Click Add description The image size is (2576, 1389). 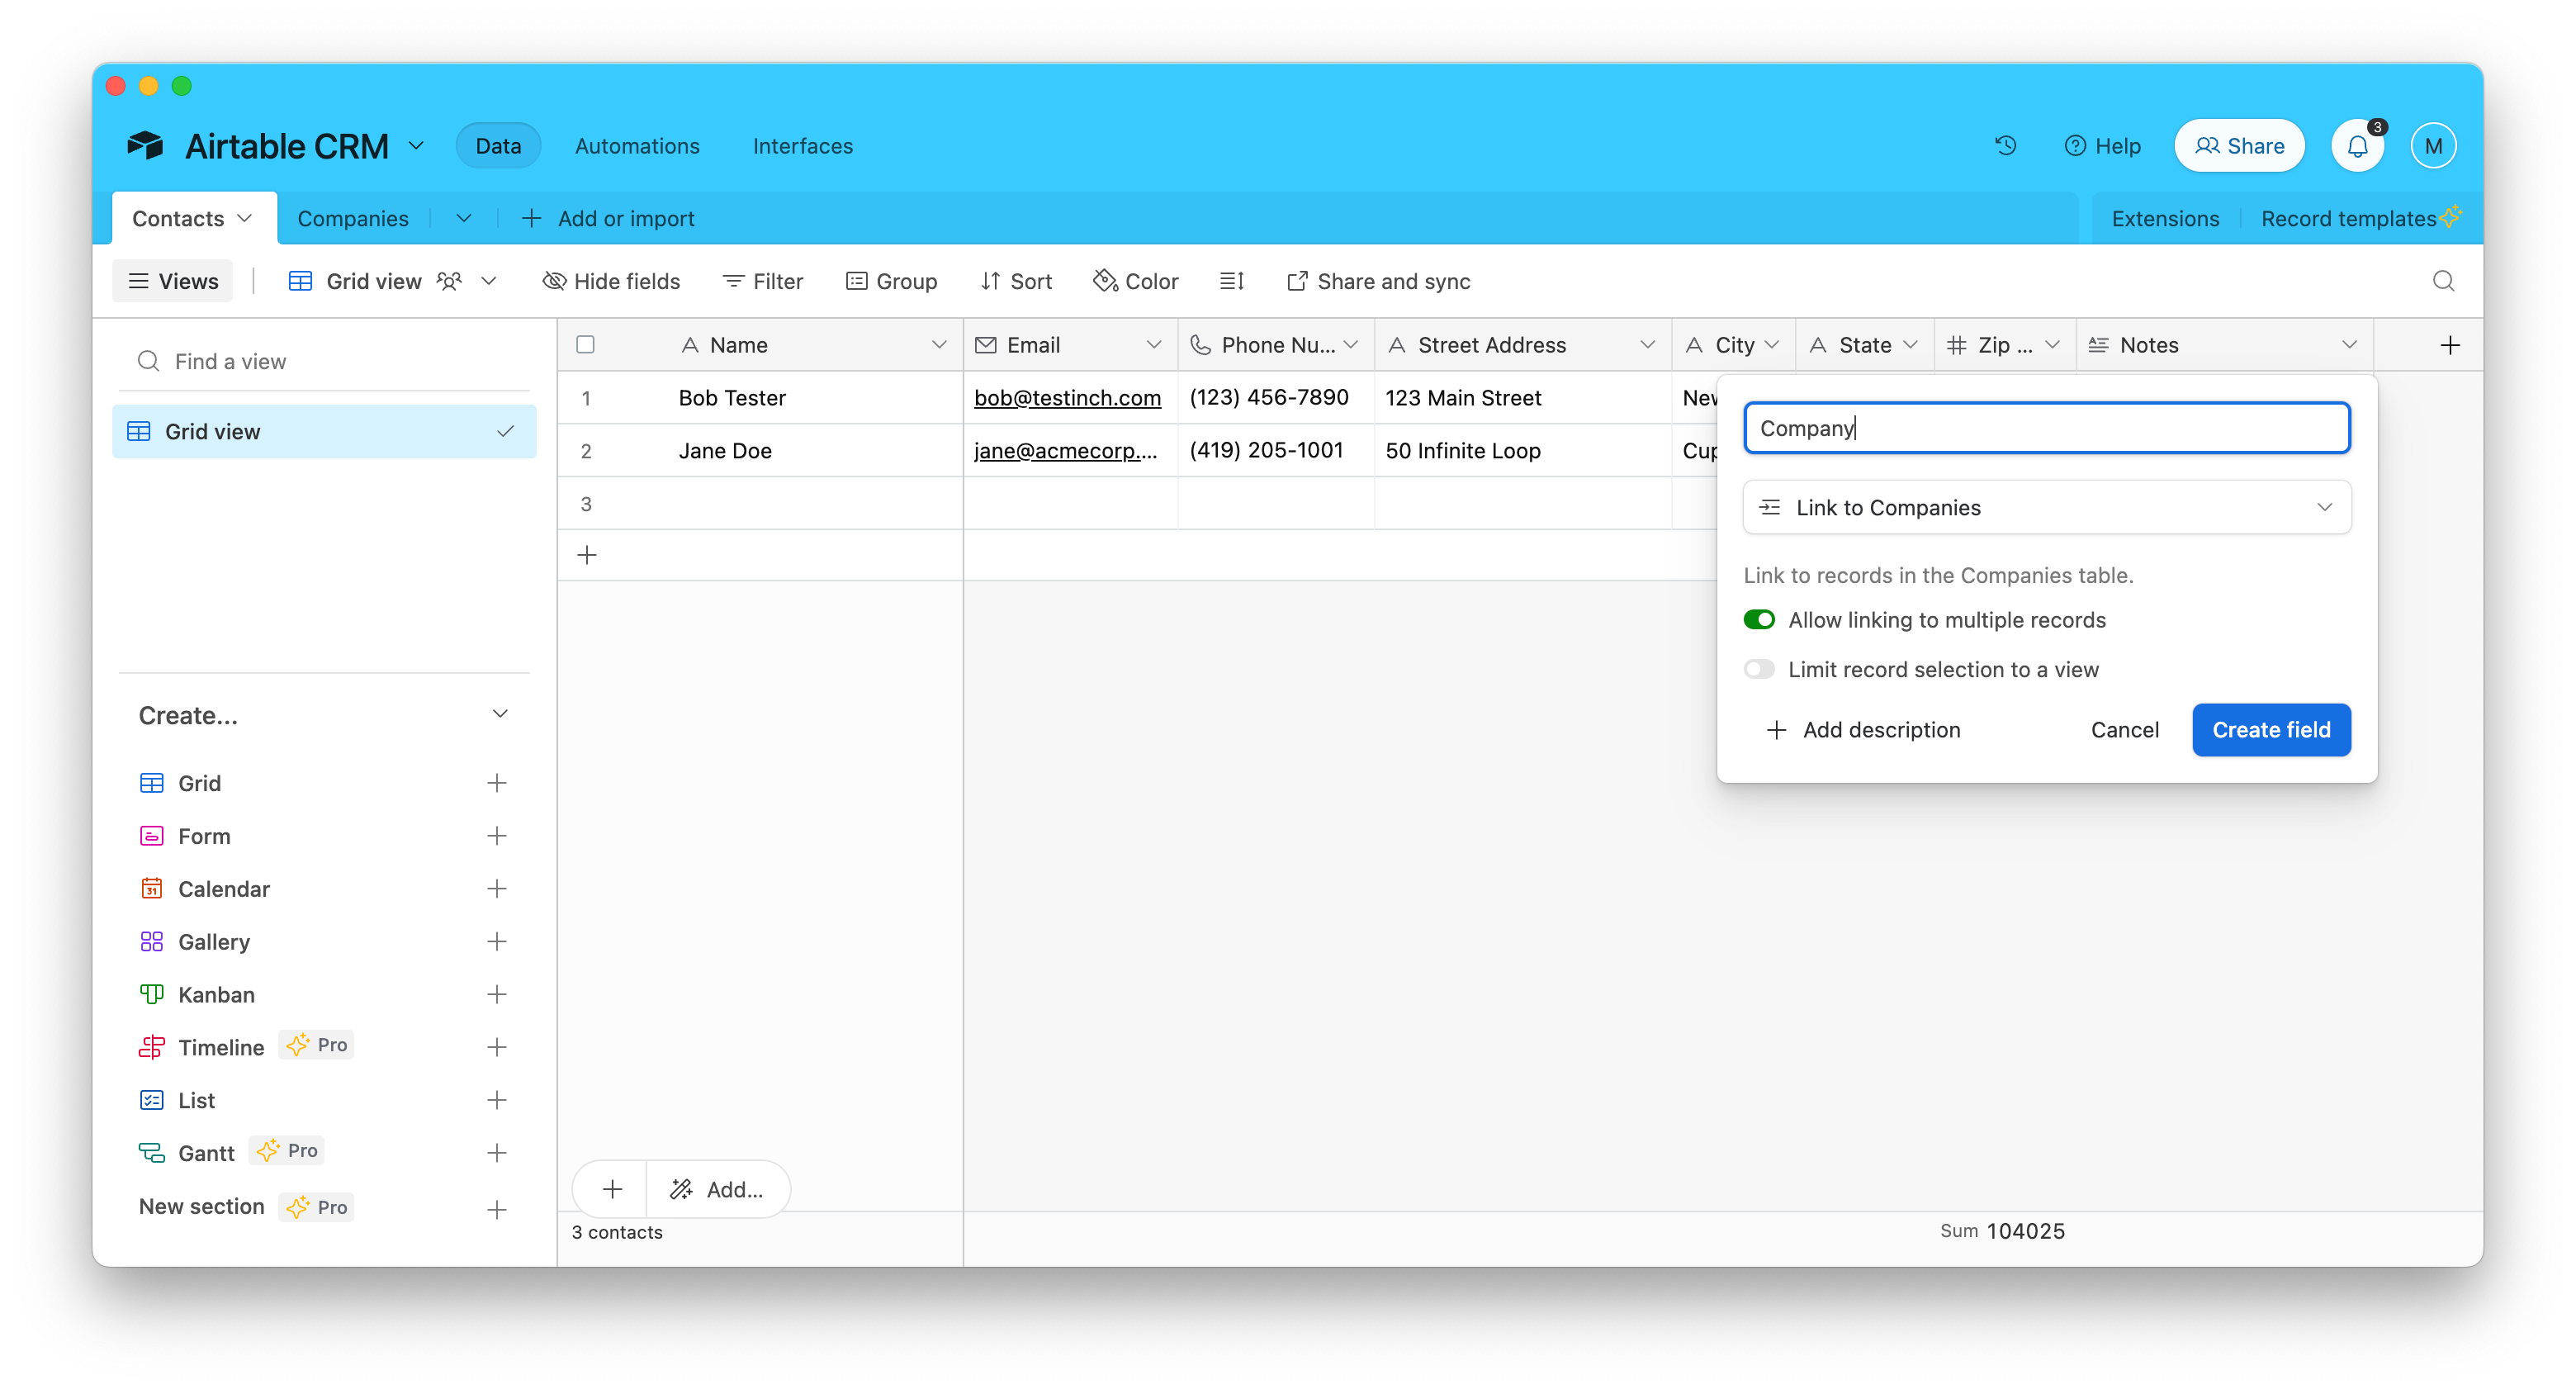pyautogui.click(x=1863, y=730)
